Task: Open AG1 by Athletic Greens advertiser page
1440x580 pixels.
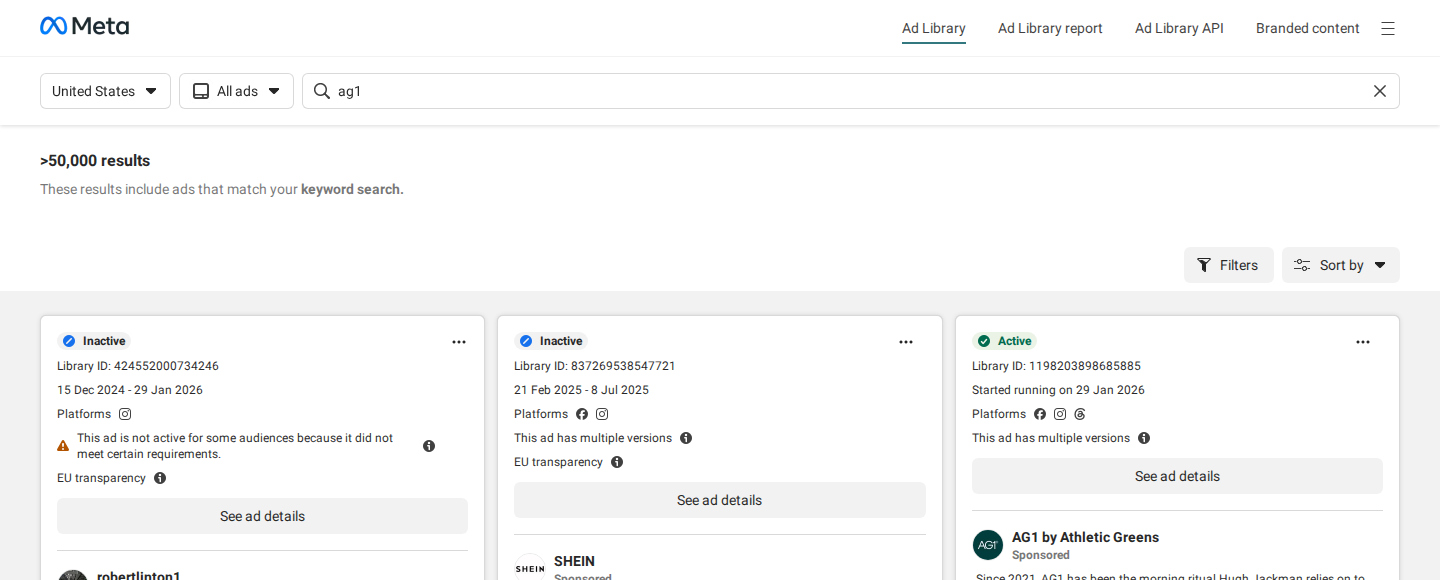Action: tap(1085, 537)
